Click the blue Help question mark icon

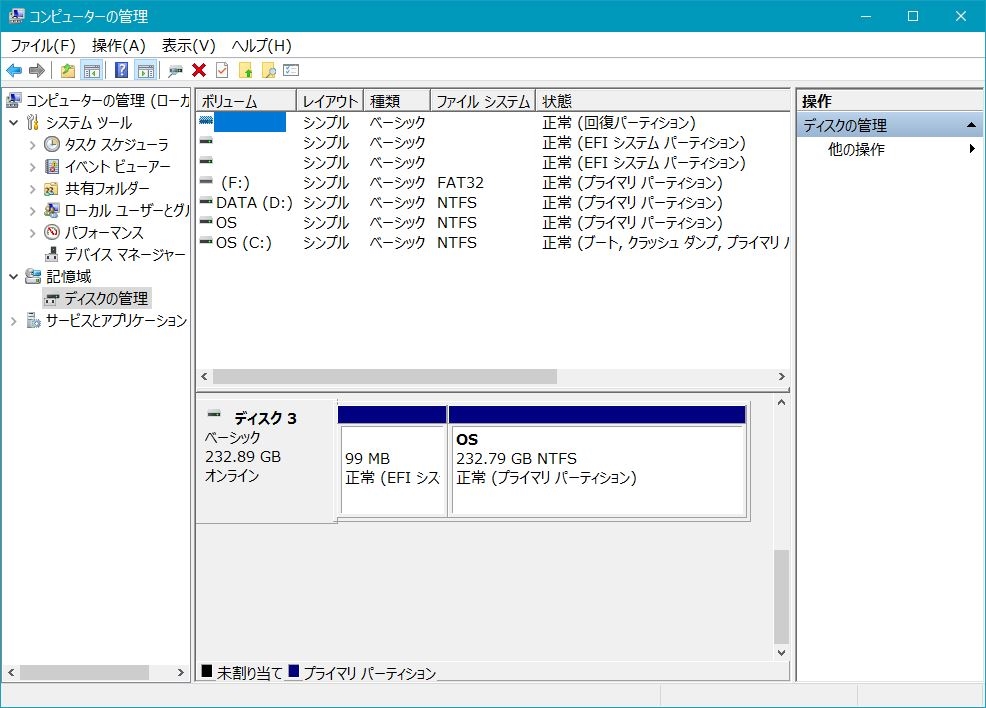[x=121, y=70]
